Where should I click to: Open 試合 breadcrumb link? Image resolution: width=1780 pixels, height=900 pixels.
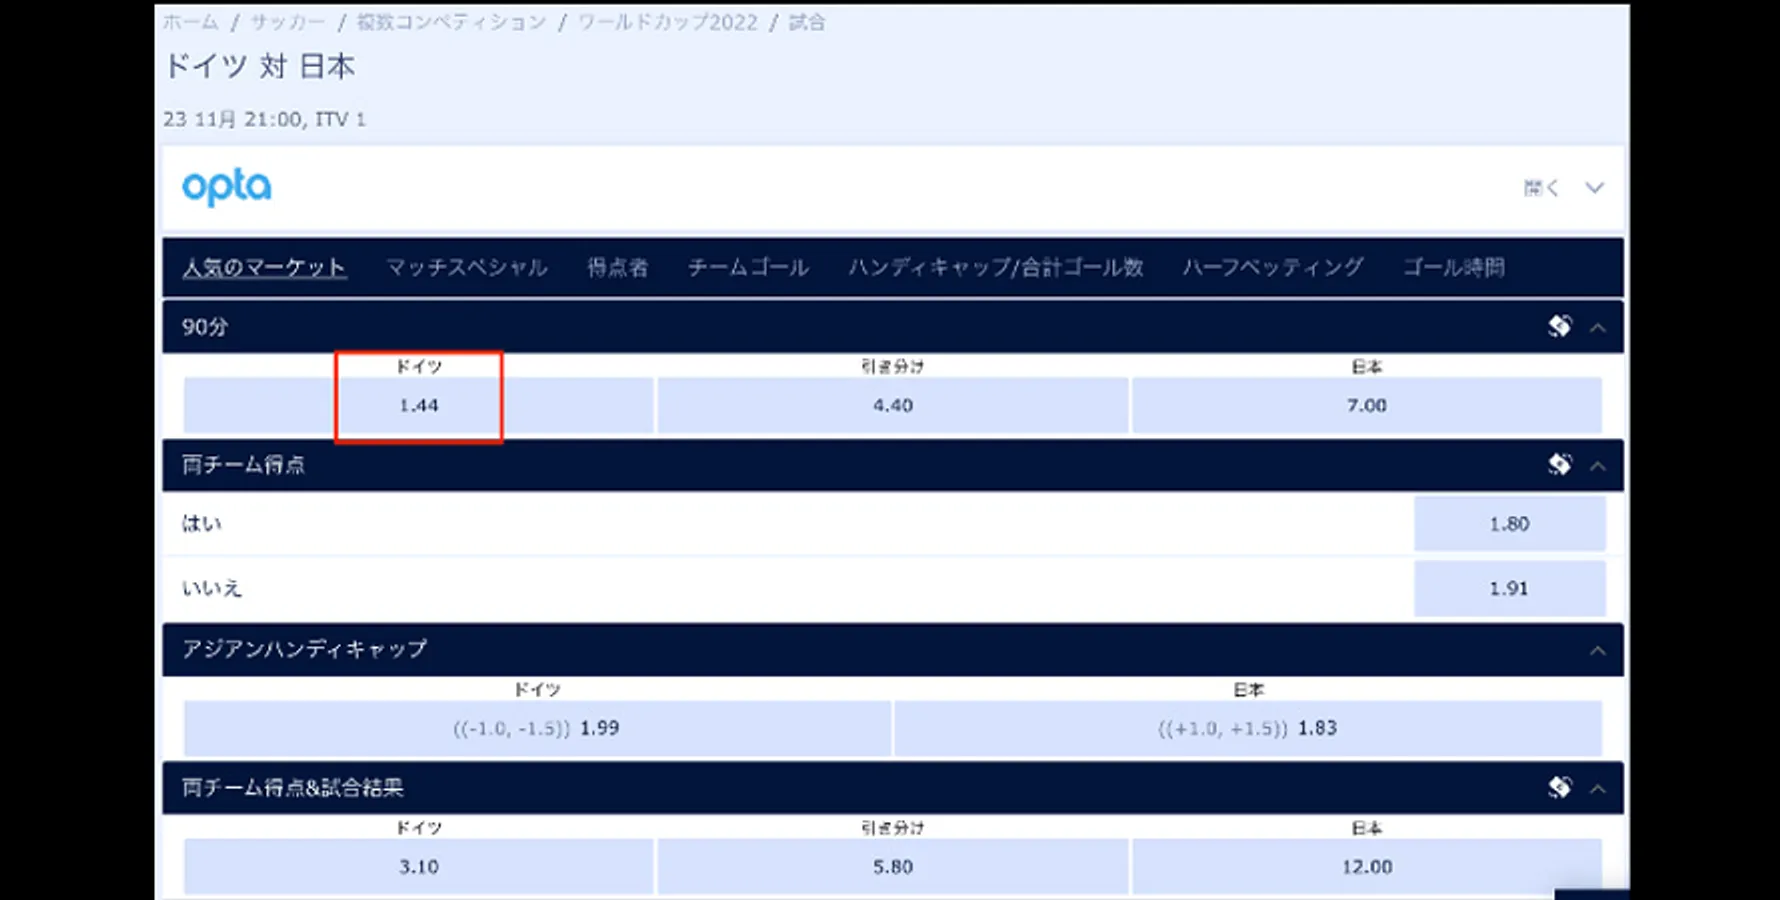click(x=807, y=22)
